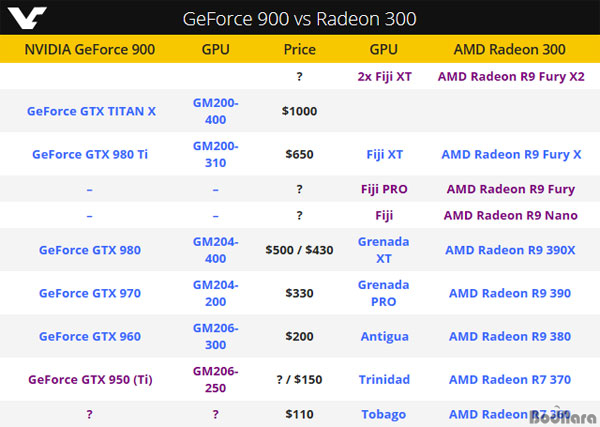Click the Tobago GPU link

[x=384, y=415]
